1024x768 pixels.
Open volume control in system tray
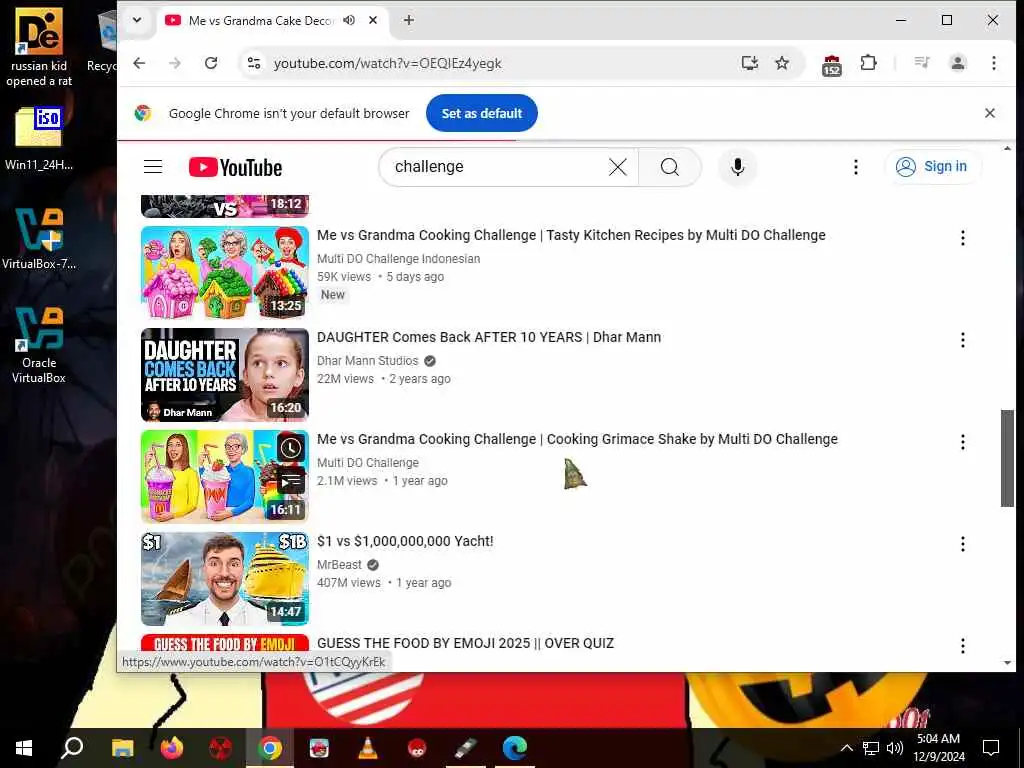pyautogui.click(x=895, y=748)
